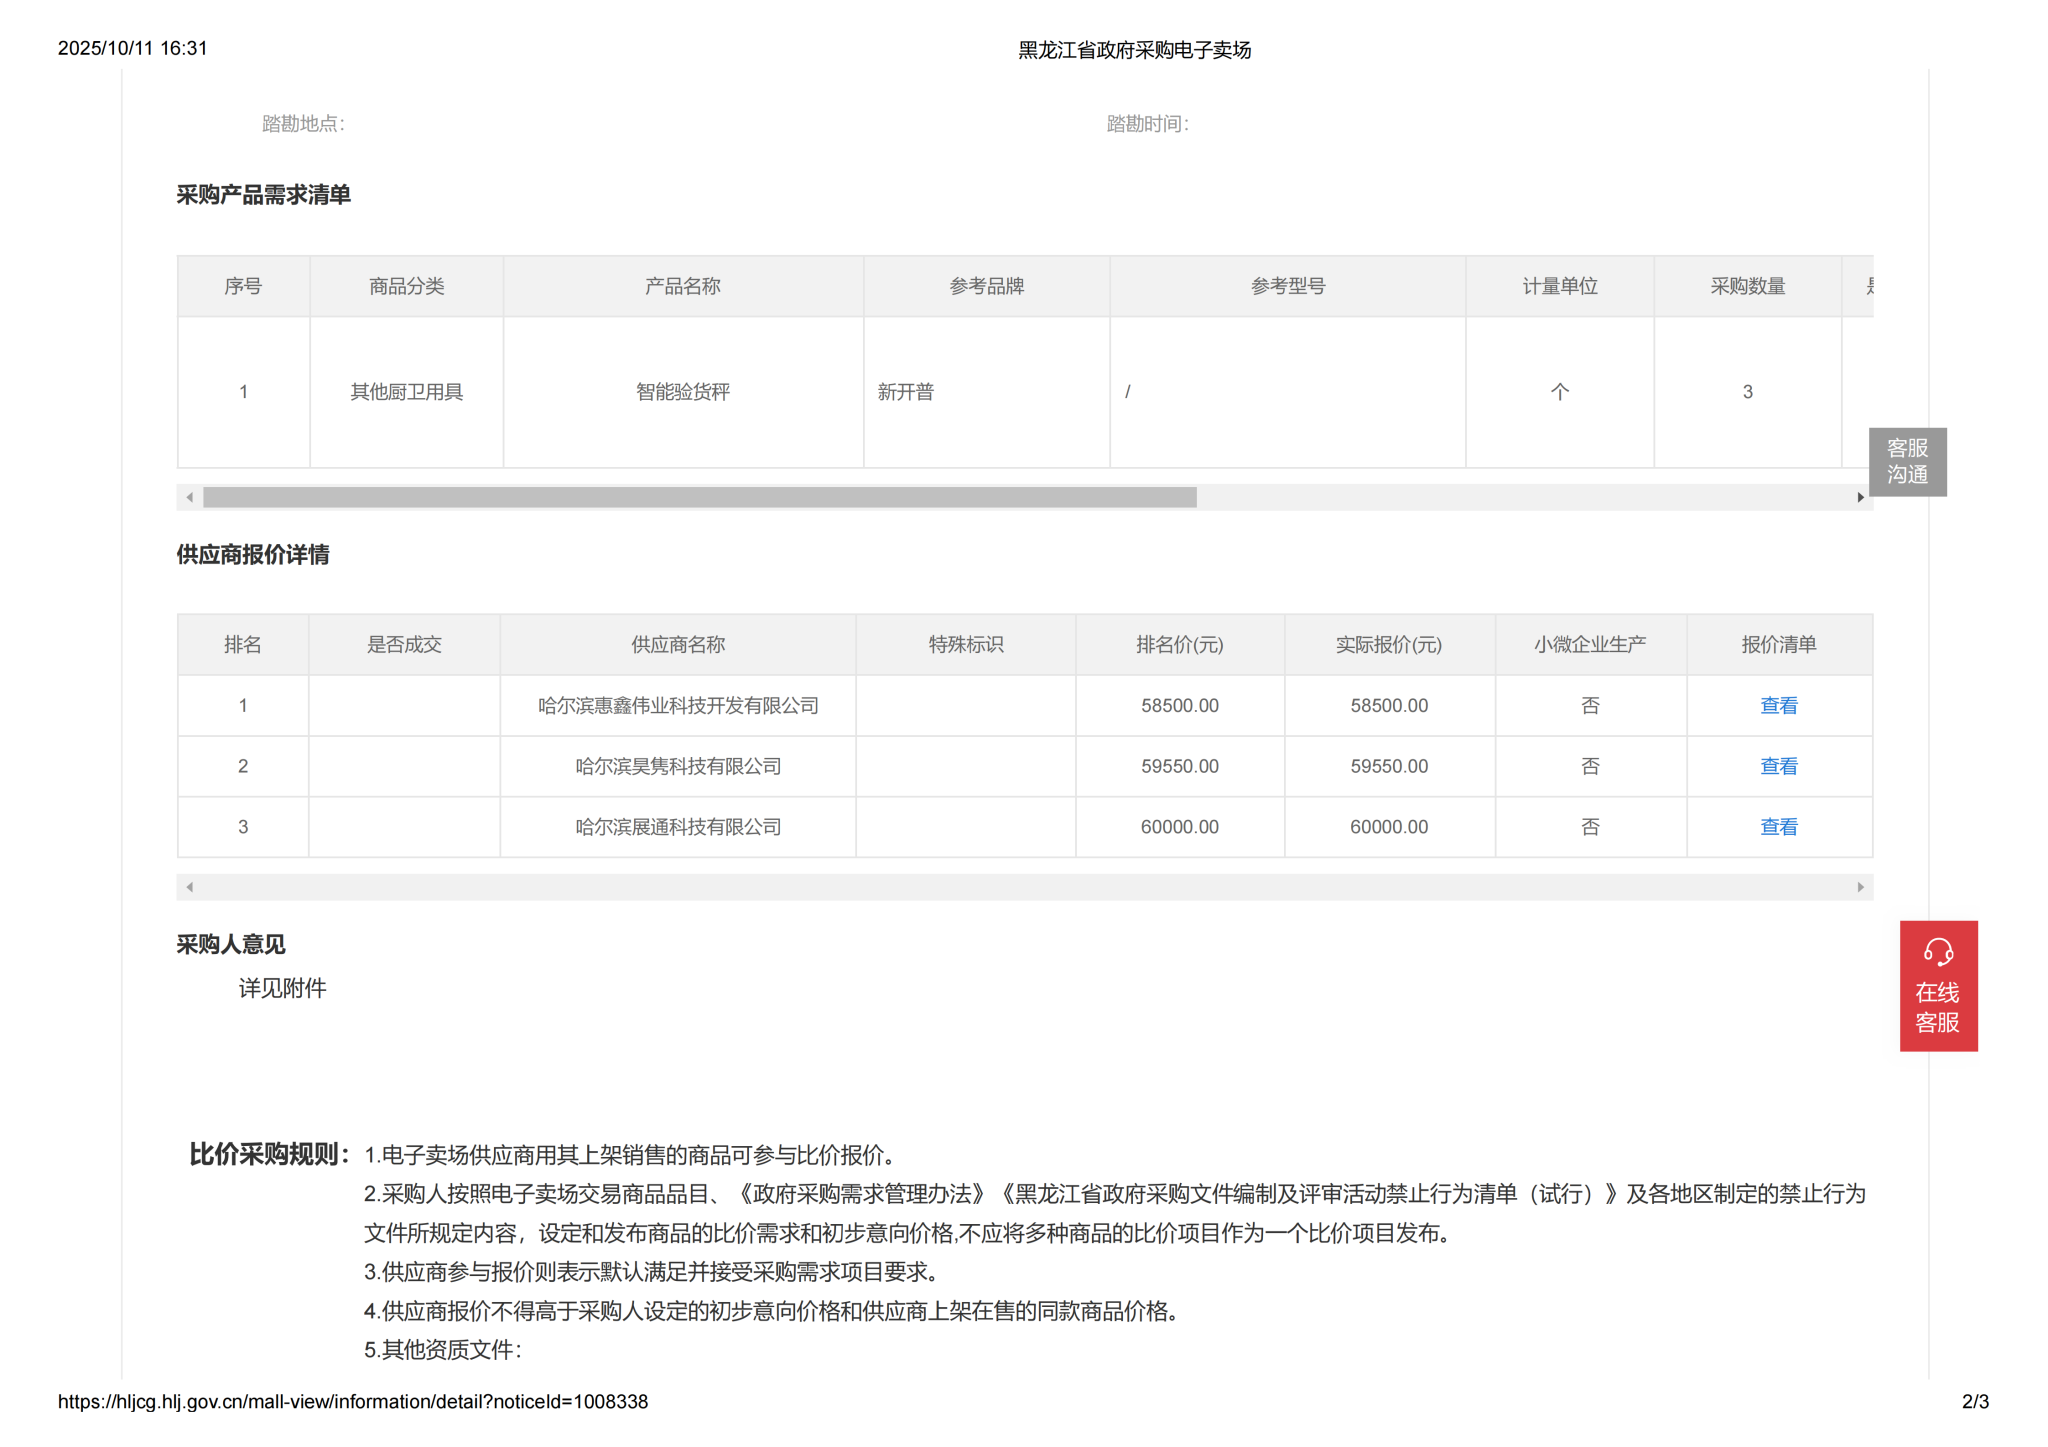
Task: Click the 排名价(元) column header
Action: click(1179, 645)
